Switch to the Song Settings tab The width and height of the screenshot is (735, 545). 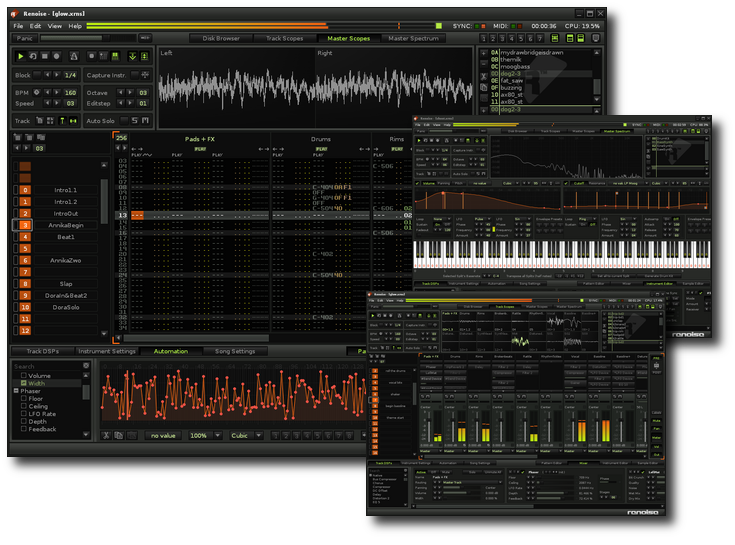pos(235,351)
